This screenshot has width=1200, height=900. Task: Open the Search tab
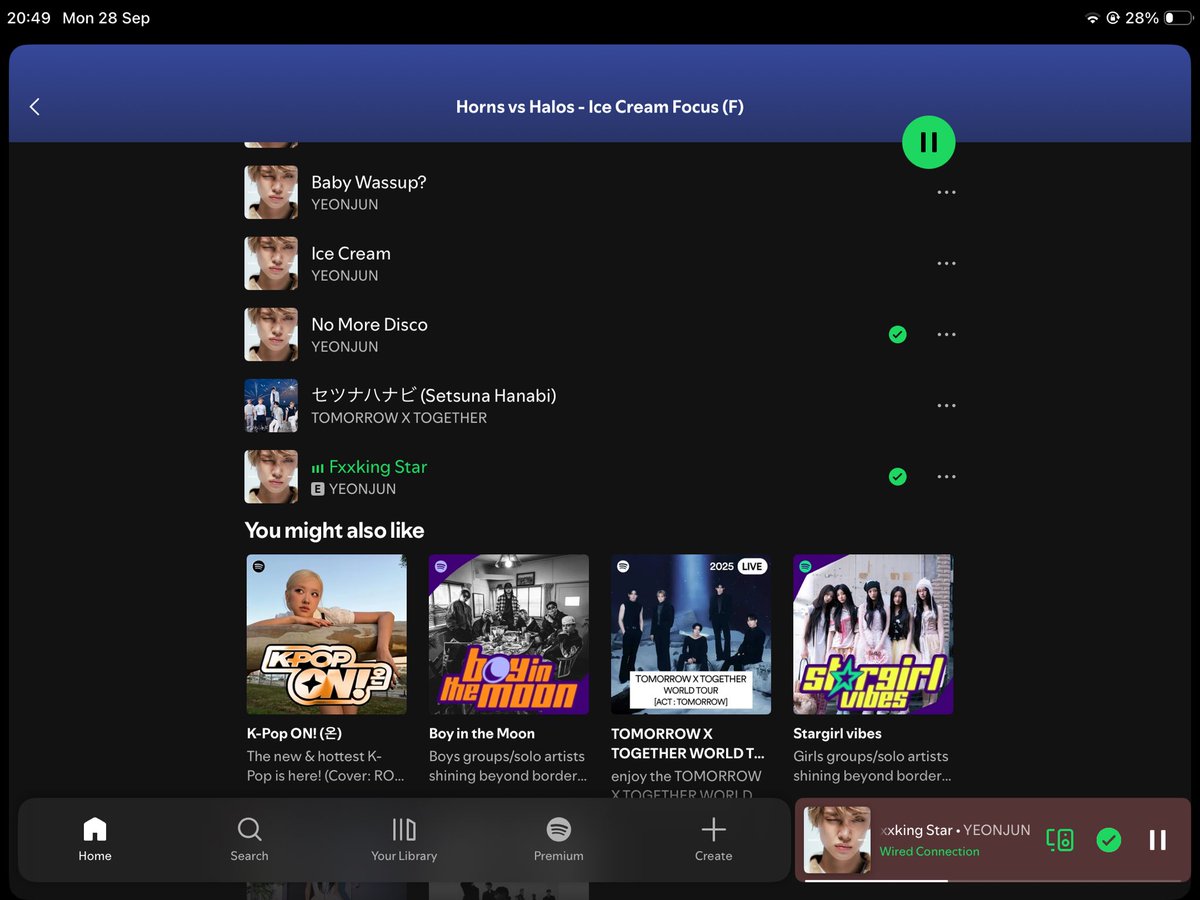(x=249, y=839)
